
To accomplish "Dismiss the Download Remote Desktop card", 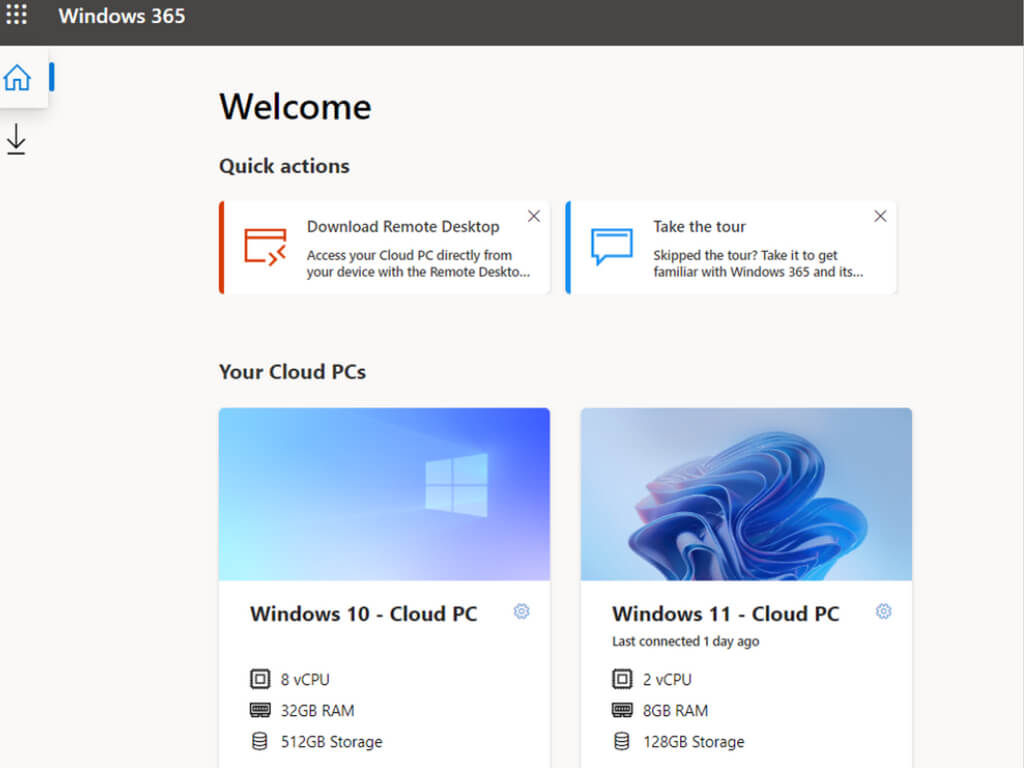I will coord(534,216).
